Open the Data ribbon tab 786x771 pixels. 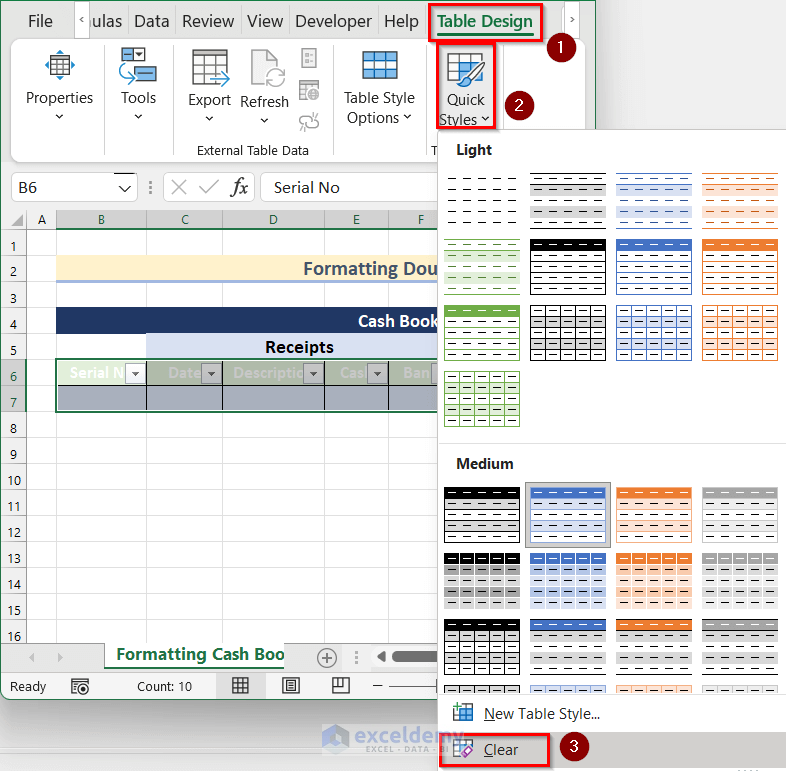click(x=151, y=21)
